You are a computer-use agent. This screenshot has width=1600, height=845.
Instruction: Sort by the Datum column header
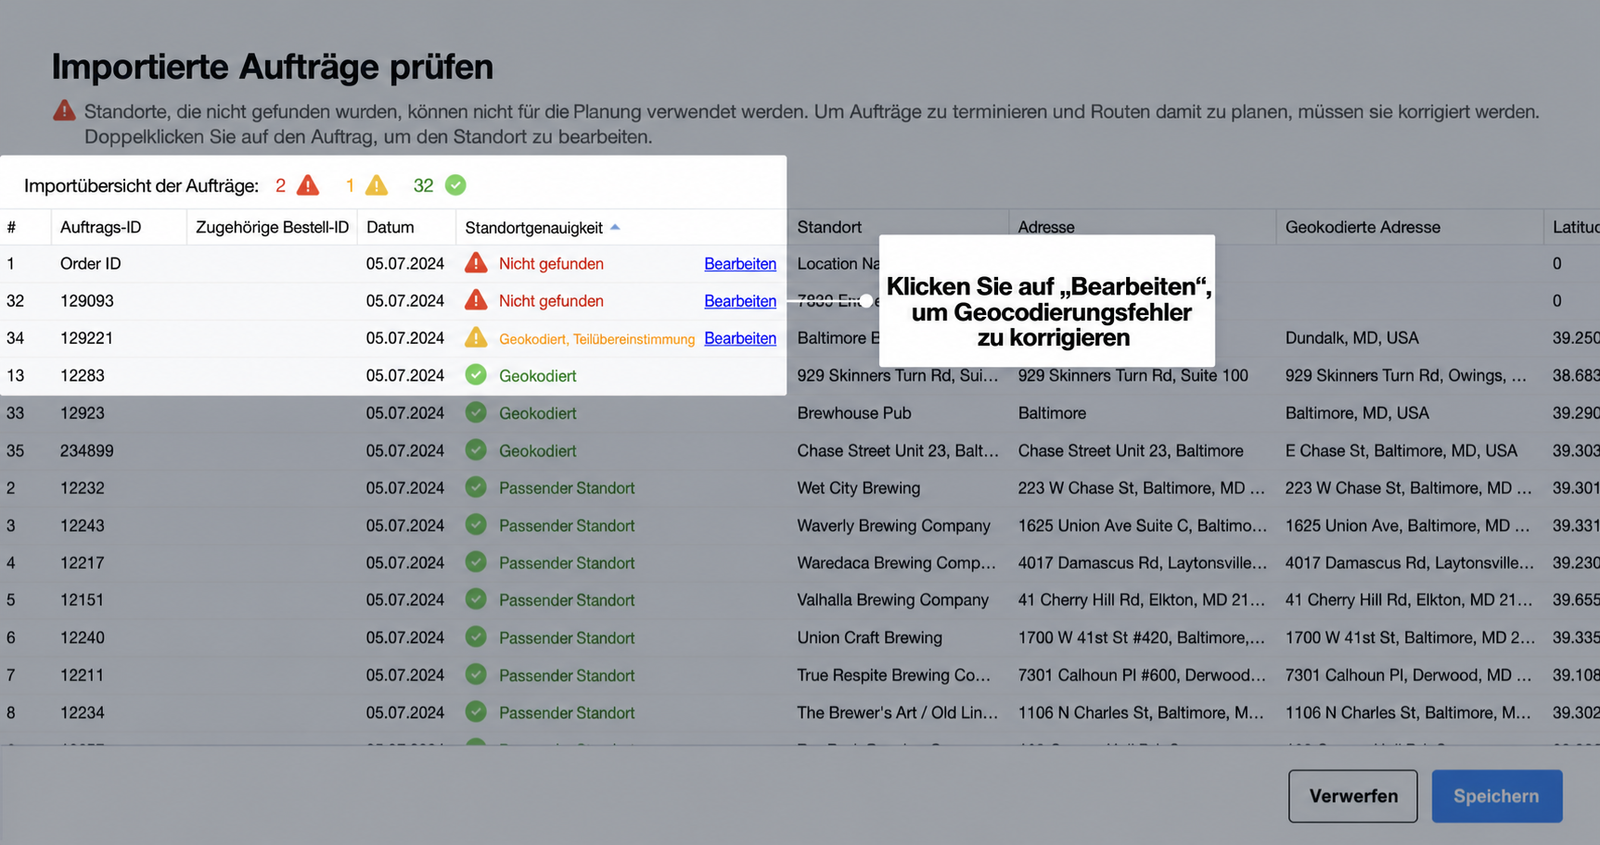point(390,227)
